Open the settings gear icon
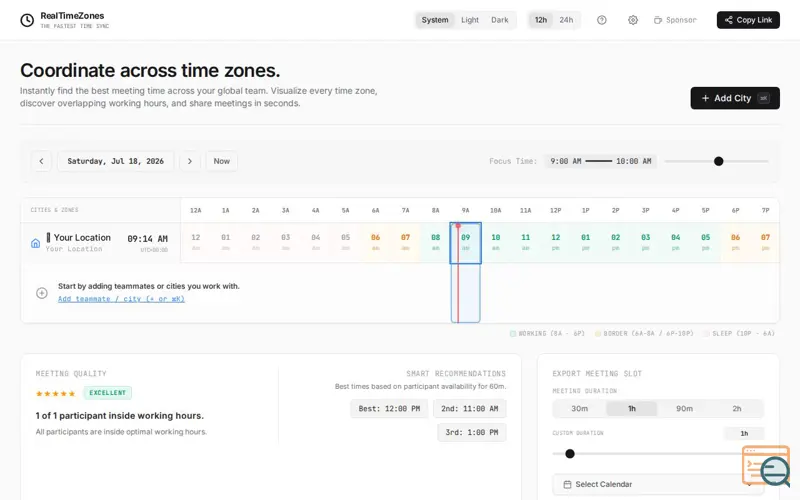 633,20
